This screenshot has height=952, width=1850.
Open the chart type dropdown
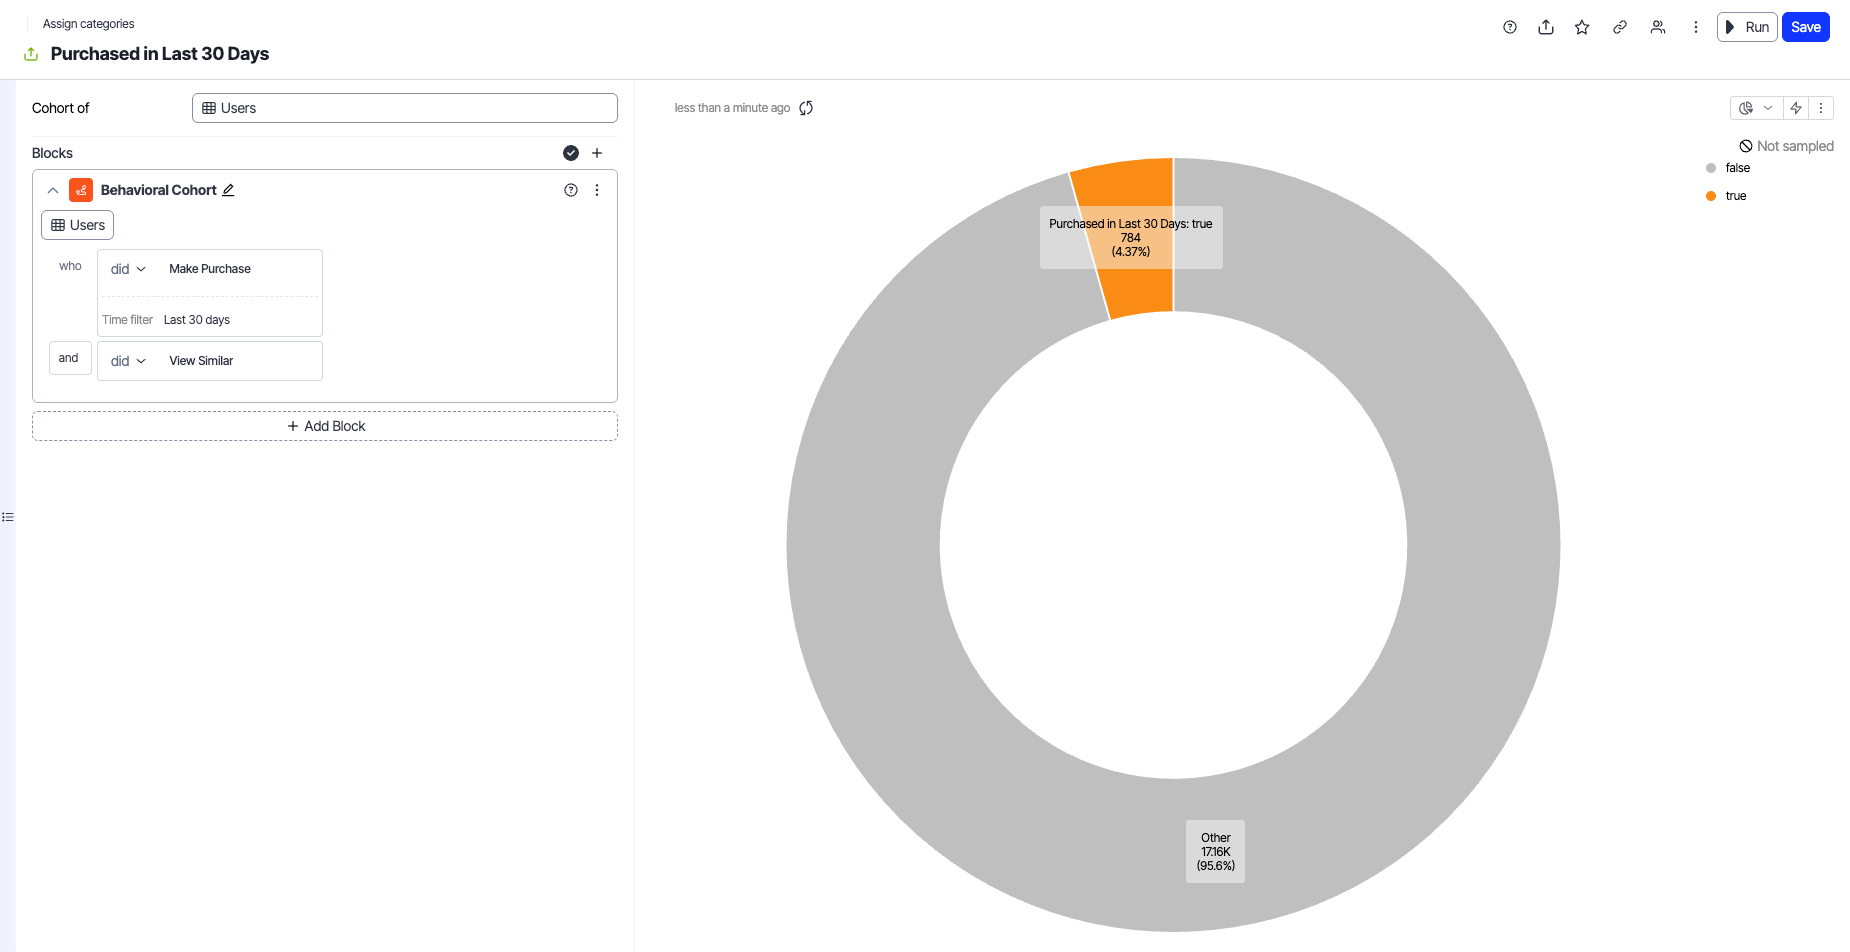pyautogui.click(x=1755, y=108)
